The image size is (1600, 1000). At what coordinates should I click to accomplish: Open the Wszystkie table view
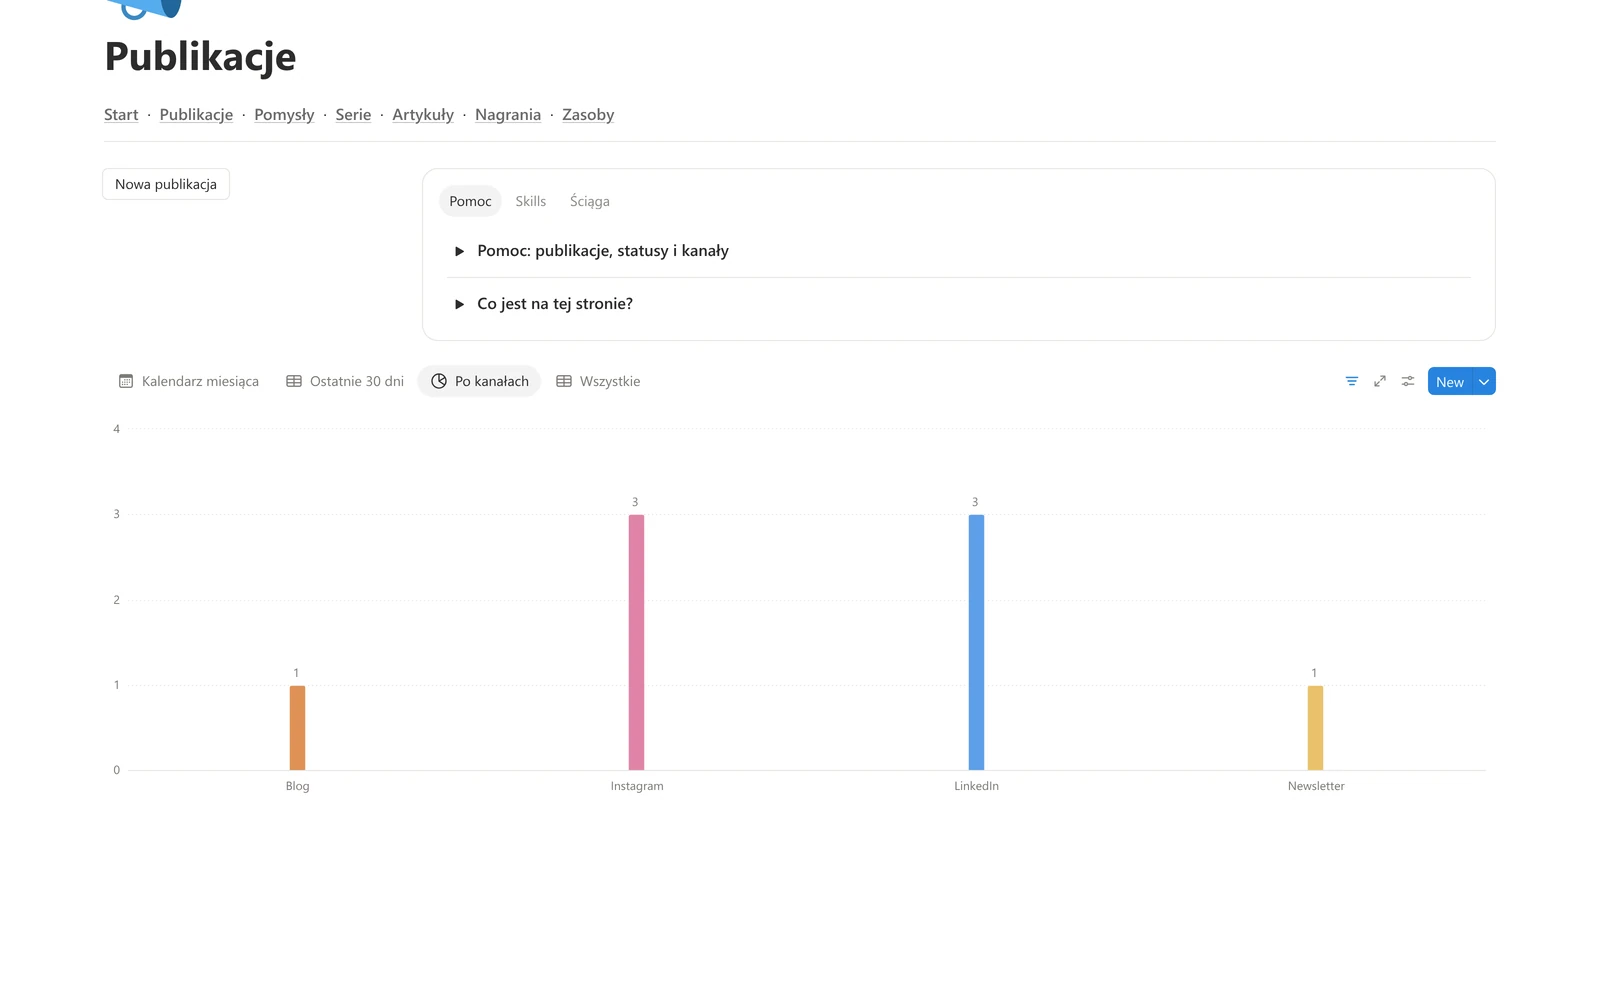598,381
